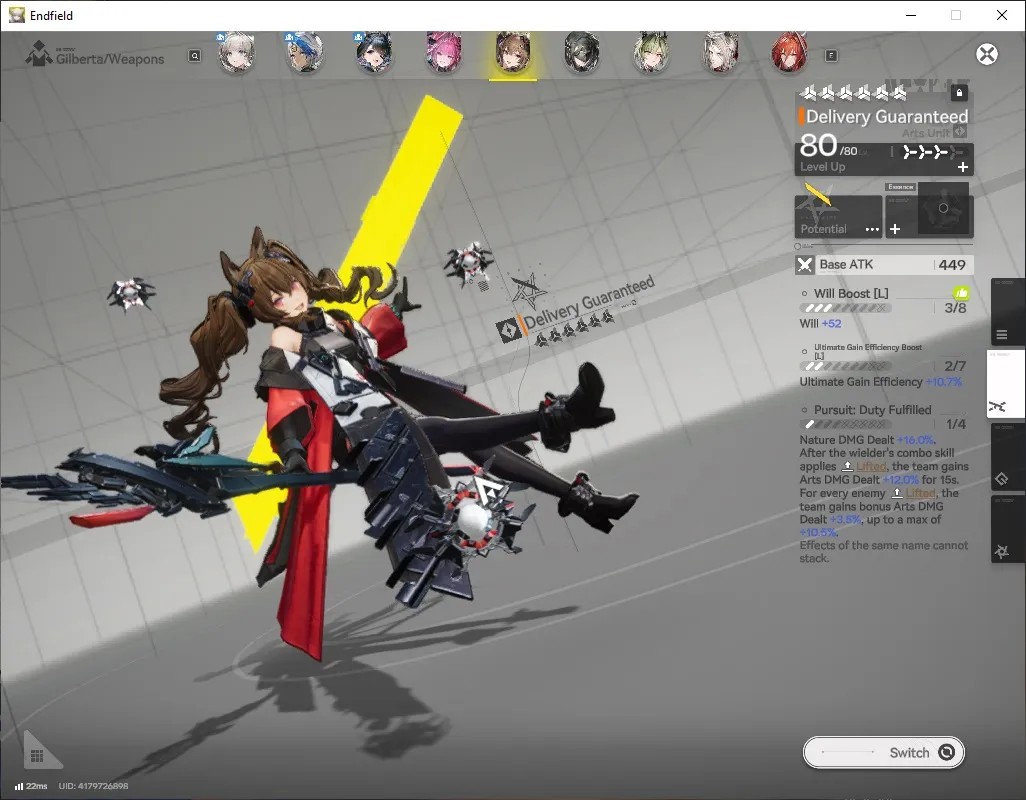
Task: Select the red-haired operator portrait
Action: click(790, 52)
